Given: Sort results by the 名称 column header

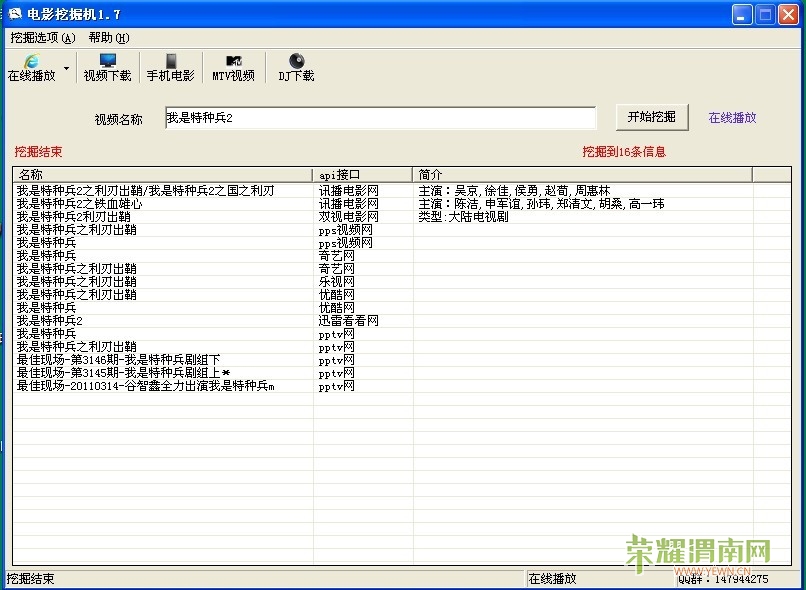Looking at the screenshot, I should [162, 174].
